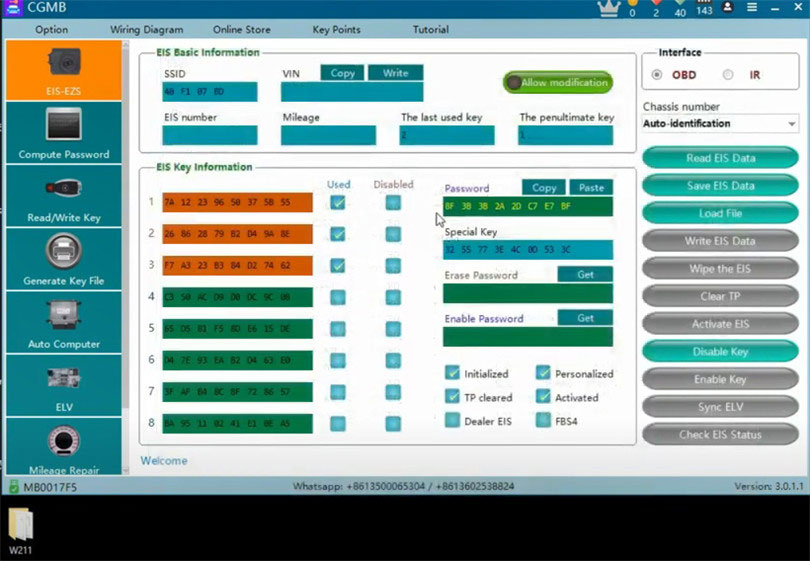Open the Generate Key File module

64,259
